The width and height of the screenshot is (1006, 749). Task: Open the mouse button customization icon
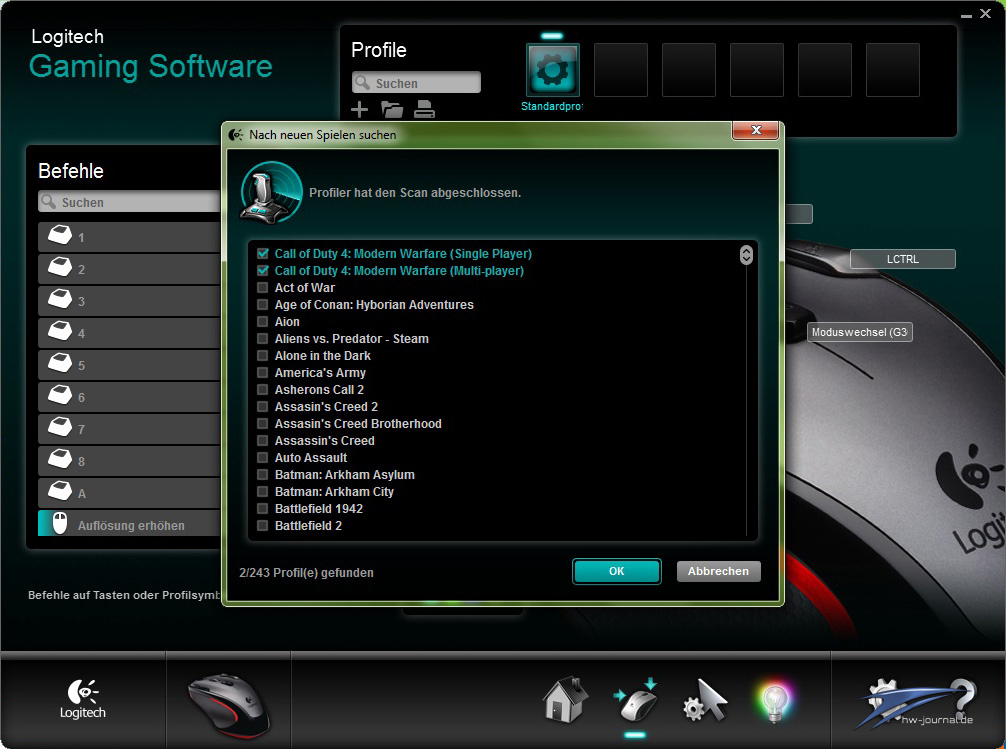pyautogui.click(x=634, y=699)
